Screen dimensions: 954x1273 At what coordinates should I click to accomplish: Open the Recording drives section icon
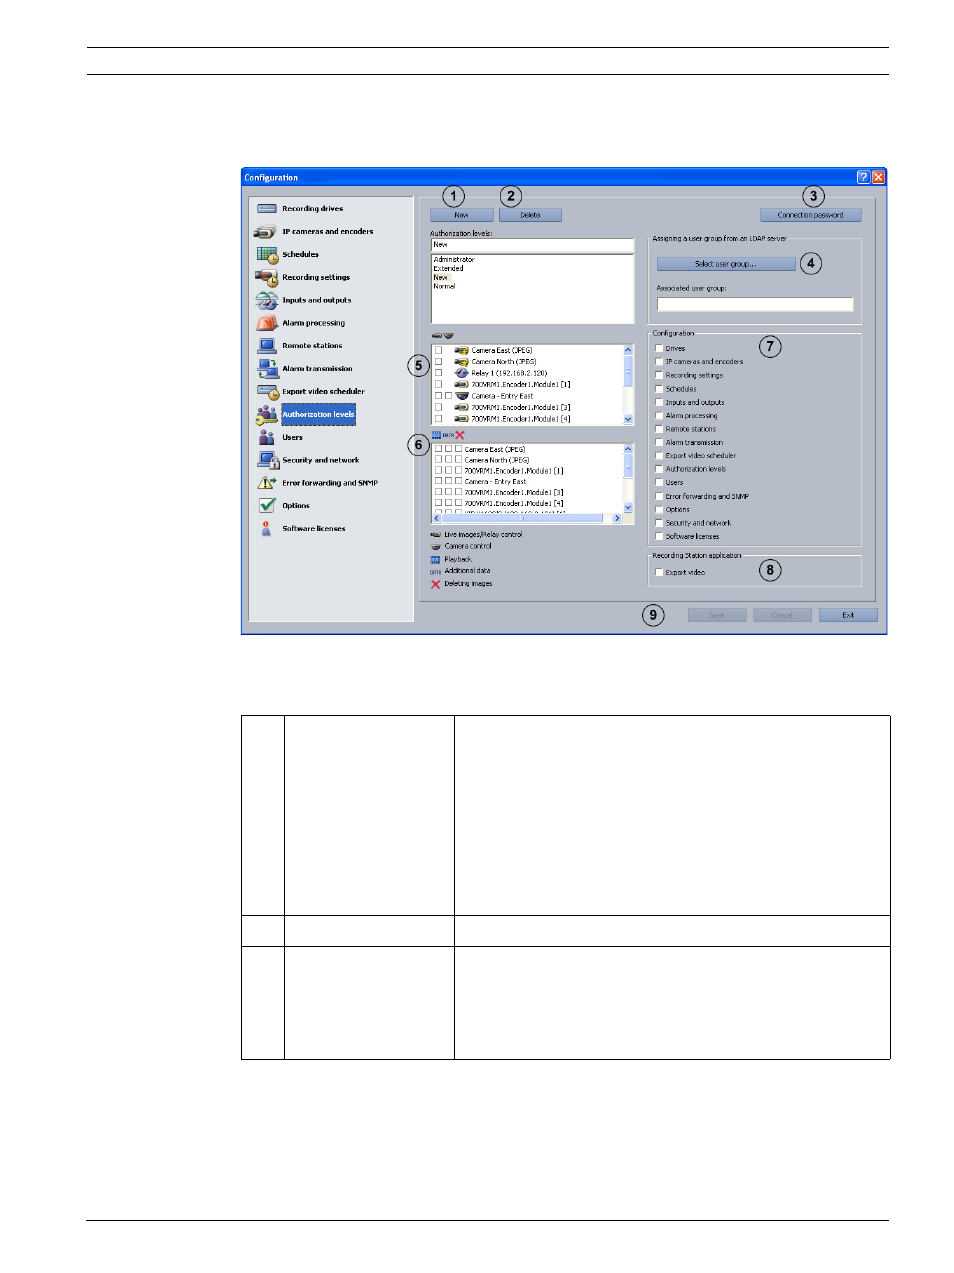[266, 209]
